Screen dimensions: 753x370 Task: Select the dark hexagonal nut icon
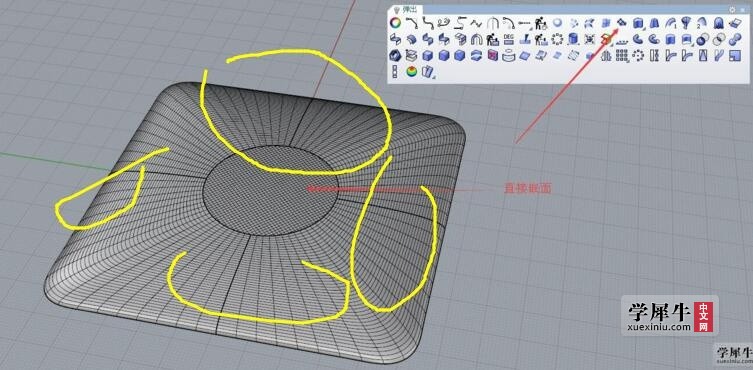click(395, 55)
